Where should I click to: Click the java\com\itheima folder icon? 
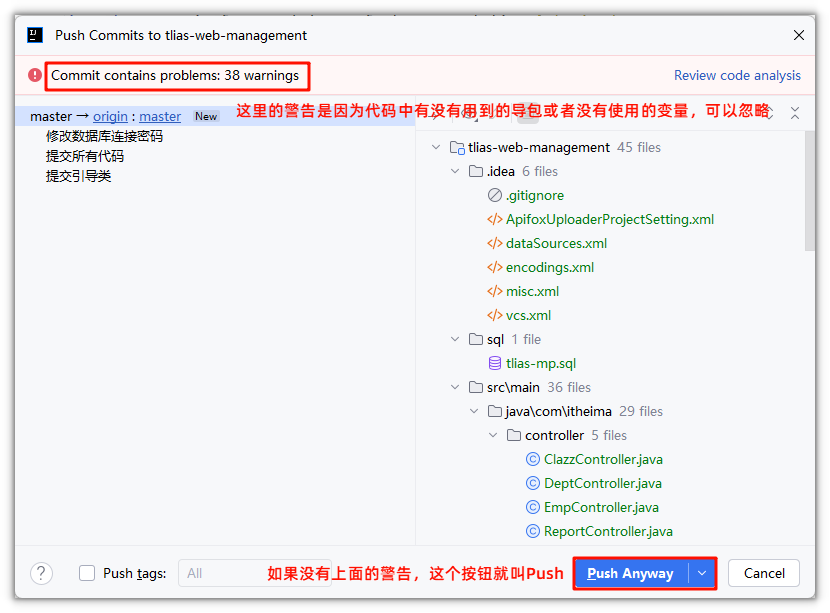(x=495, y=411)
